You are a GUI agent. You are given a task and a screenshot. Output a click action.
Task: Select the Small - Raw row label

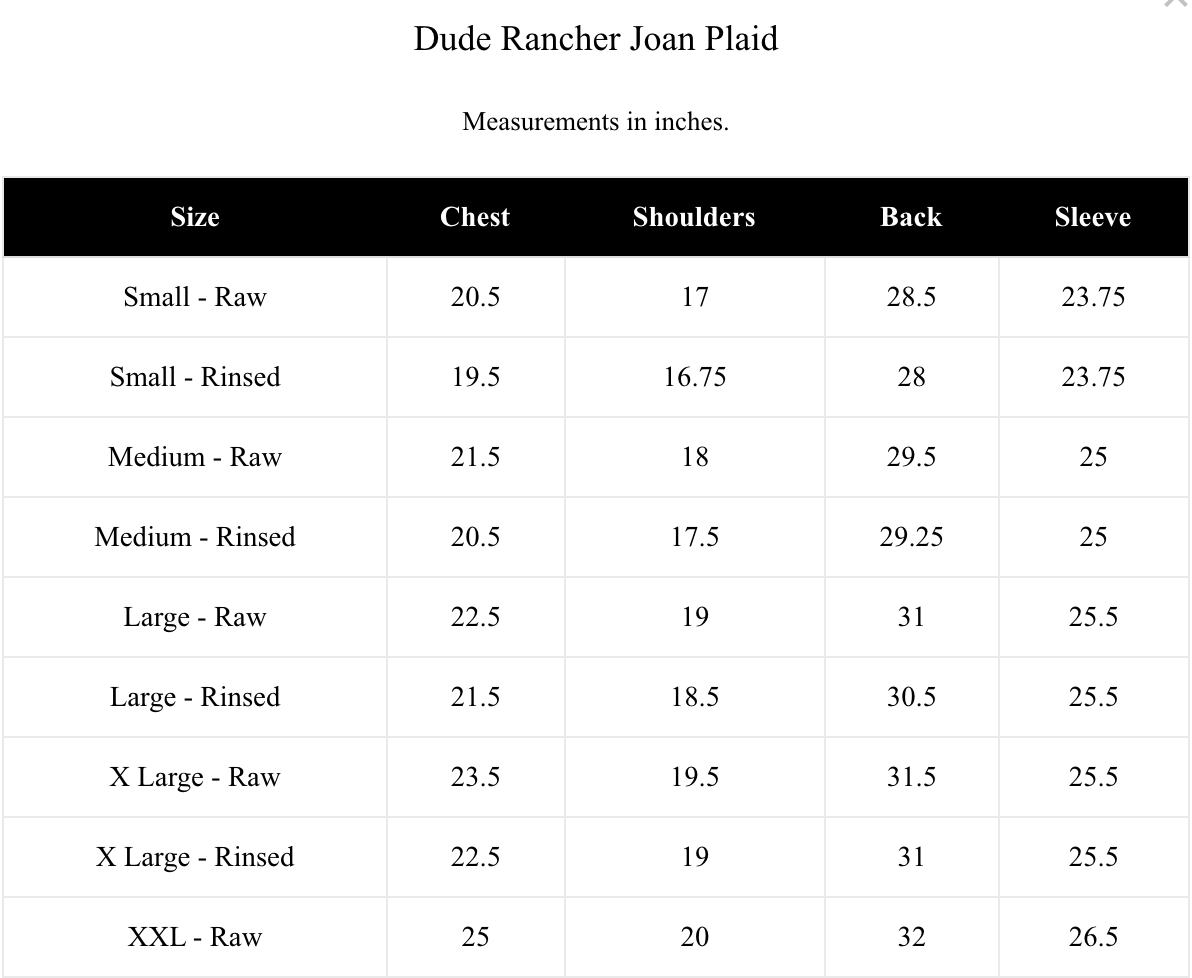(195, 297)
